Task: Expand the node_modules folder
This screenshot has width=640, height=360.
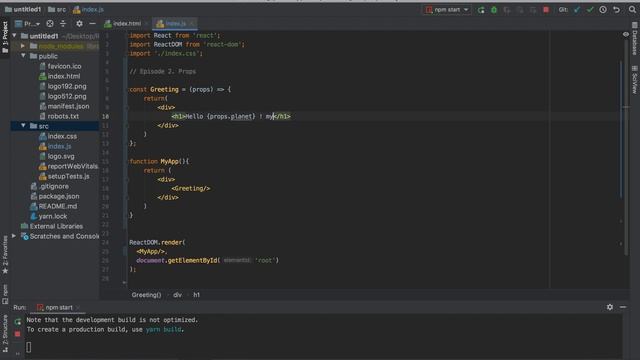Action: pyautogui.click(x=23, y=46)
